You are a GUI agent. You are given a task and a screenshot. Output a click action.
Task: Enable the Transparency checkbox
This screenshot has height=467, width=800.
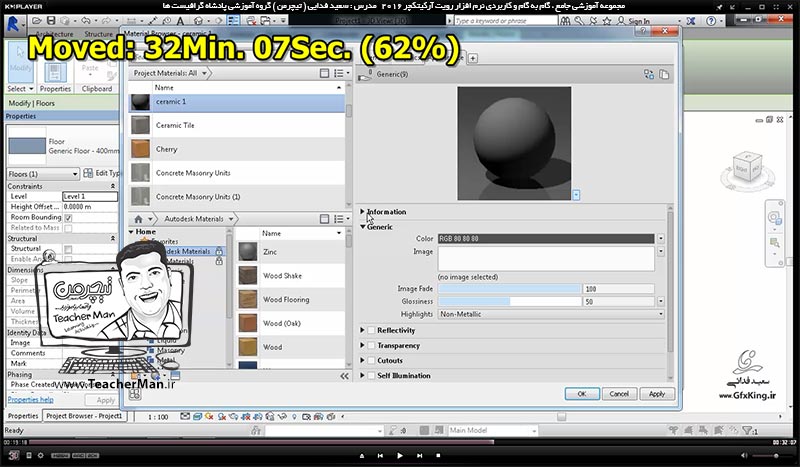pos(371,346)
